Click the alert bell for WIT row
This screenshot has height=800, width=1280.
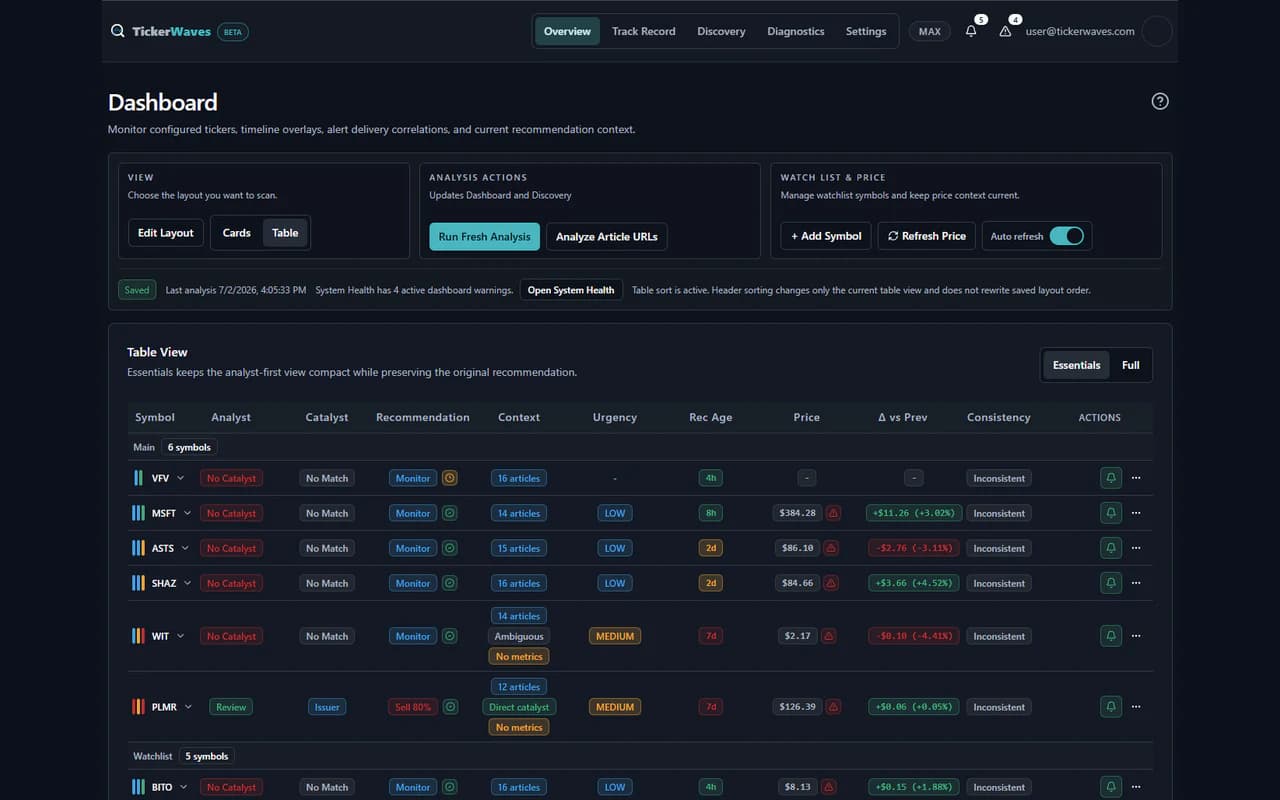(x=1111, y=636)
